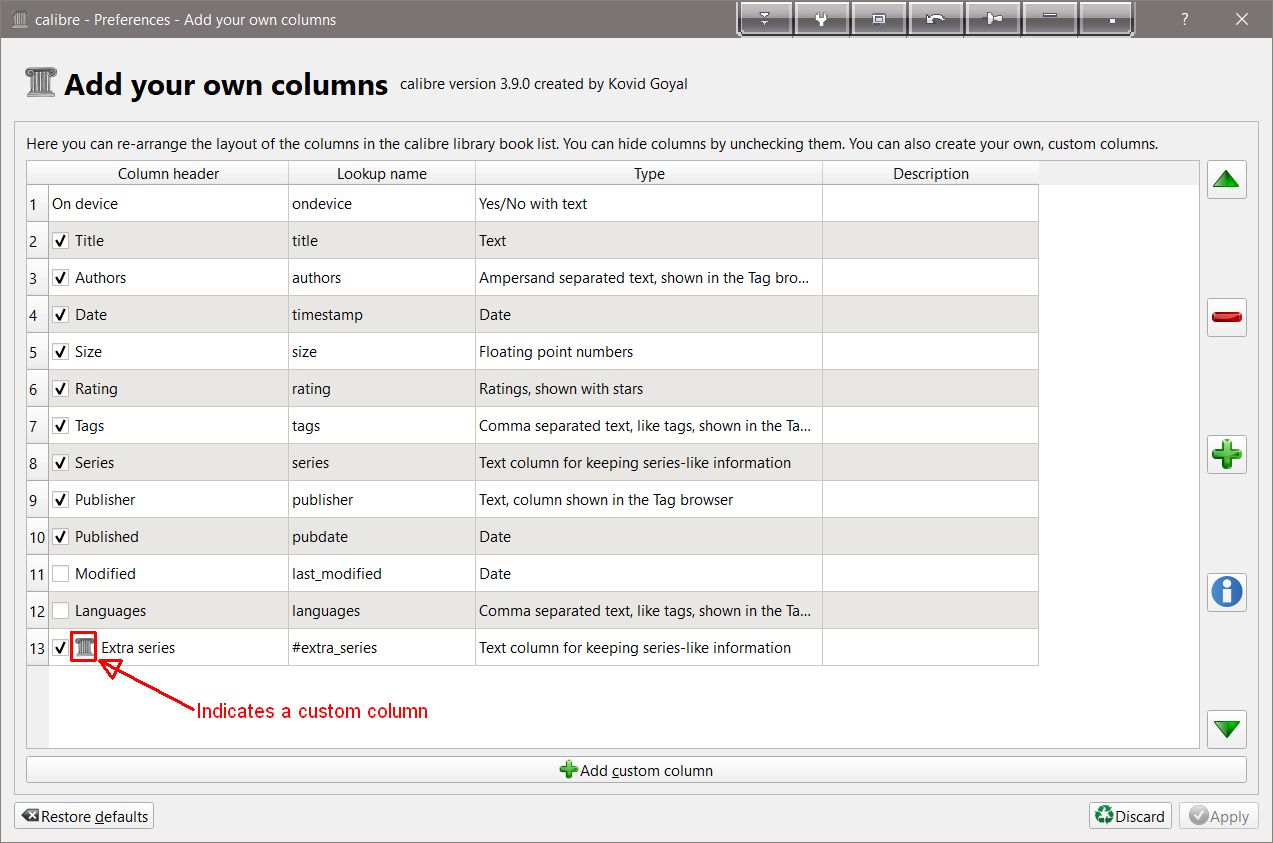Click 'Yes/No with text' type cell
The image size is (1273, 843).
pyautogui.click(x=649, y=204)
